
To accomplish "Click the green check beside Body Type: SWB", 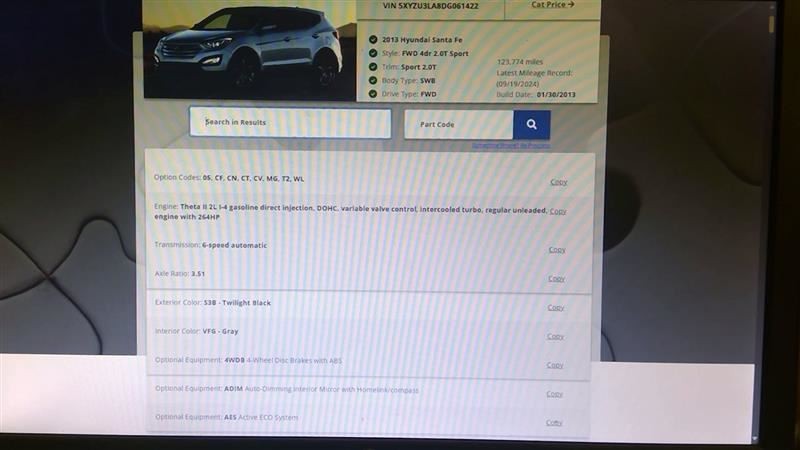I will (x=373, y=80).
